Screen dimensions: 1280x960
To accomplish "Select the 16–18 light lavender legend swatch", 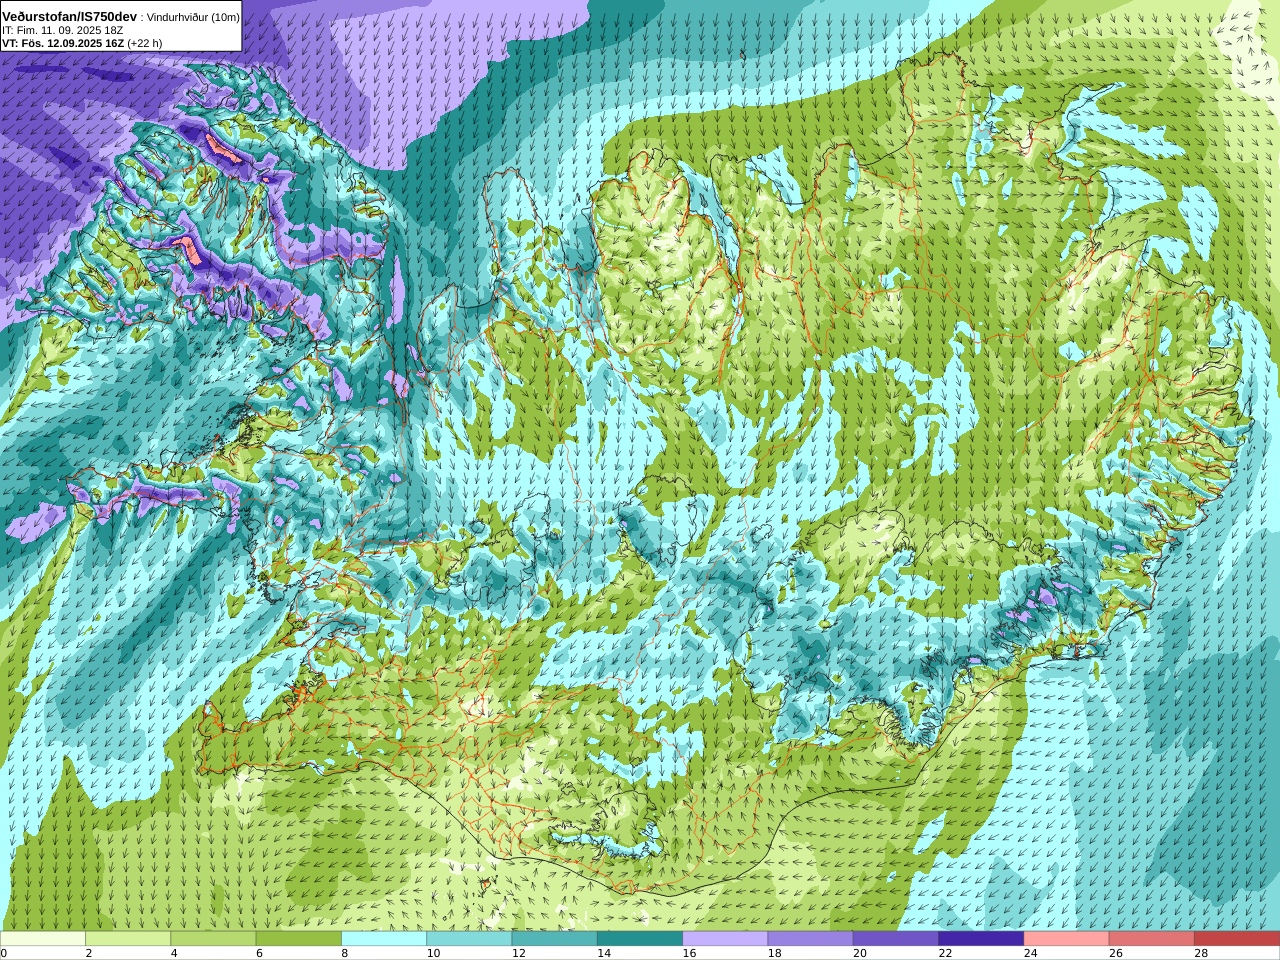I will pyautogui.click(x=725, y=939).
